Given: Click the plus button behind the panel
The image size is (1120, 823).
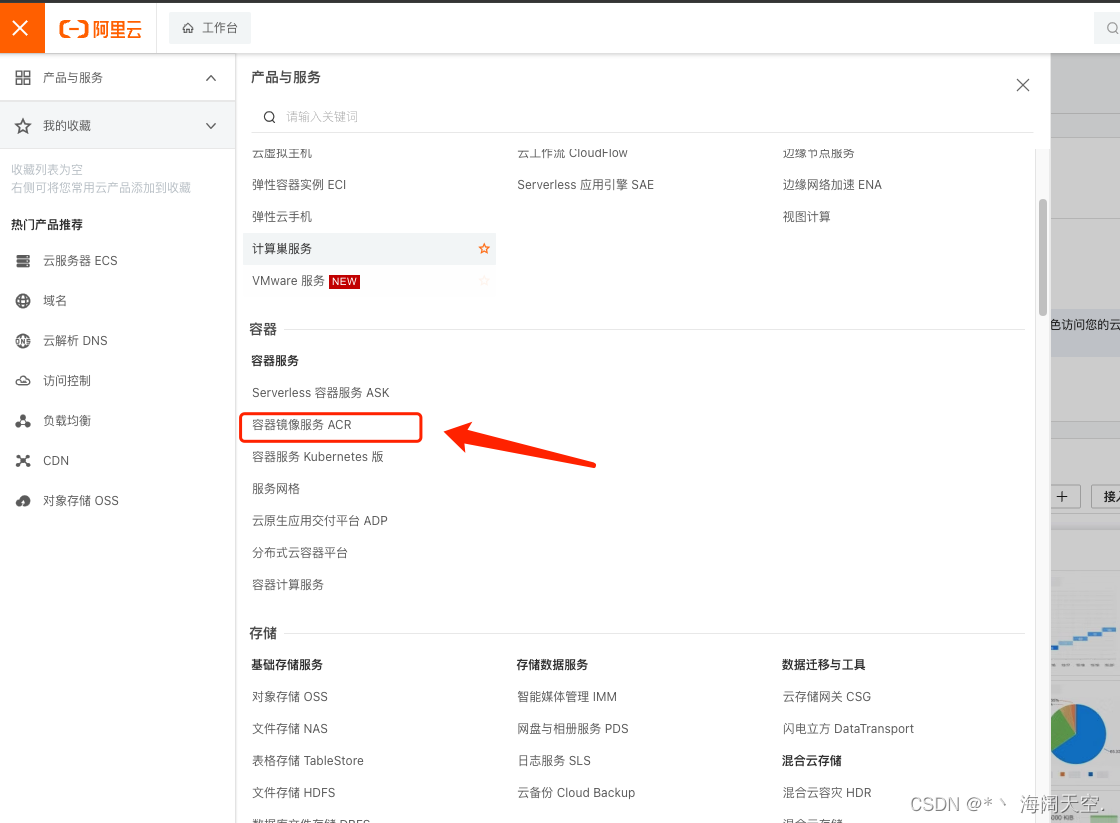Looking at the screenshot, I should (1063, 497).
